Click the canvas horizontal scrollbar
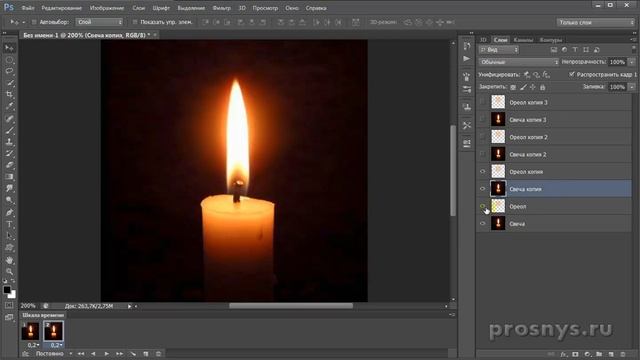Viewport: 640px width, 360px height. coord(291,305)
